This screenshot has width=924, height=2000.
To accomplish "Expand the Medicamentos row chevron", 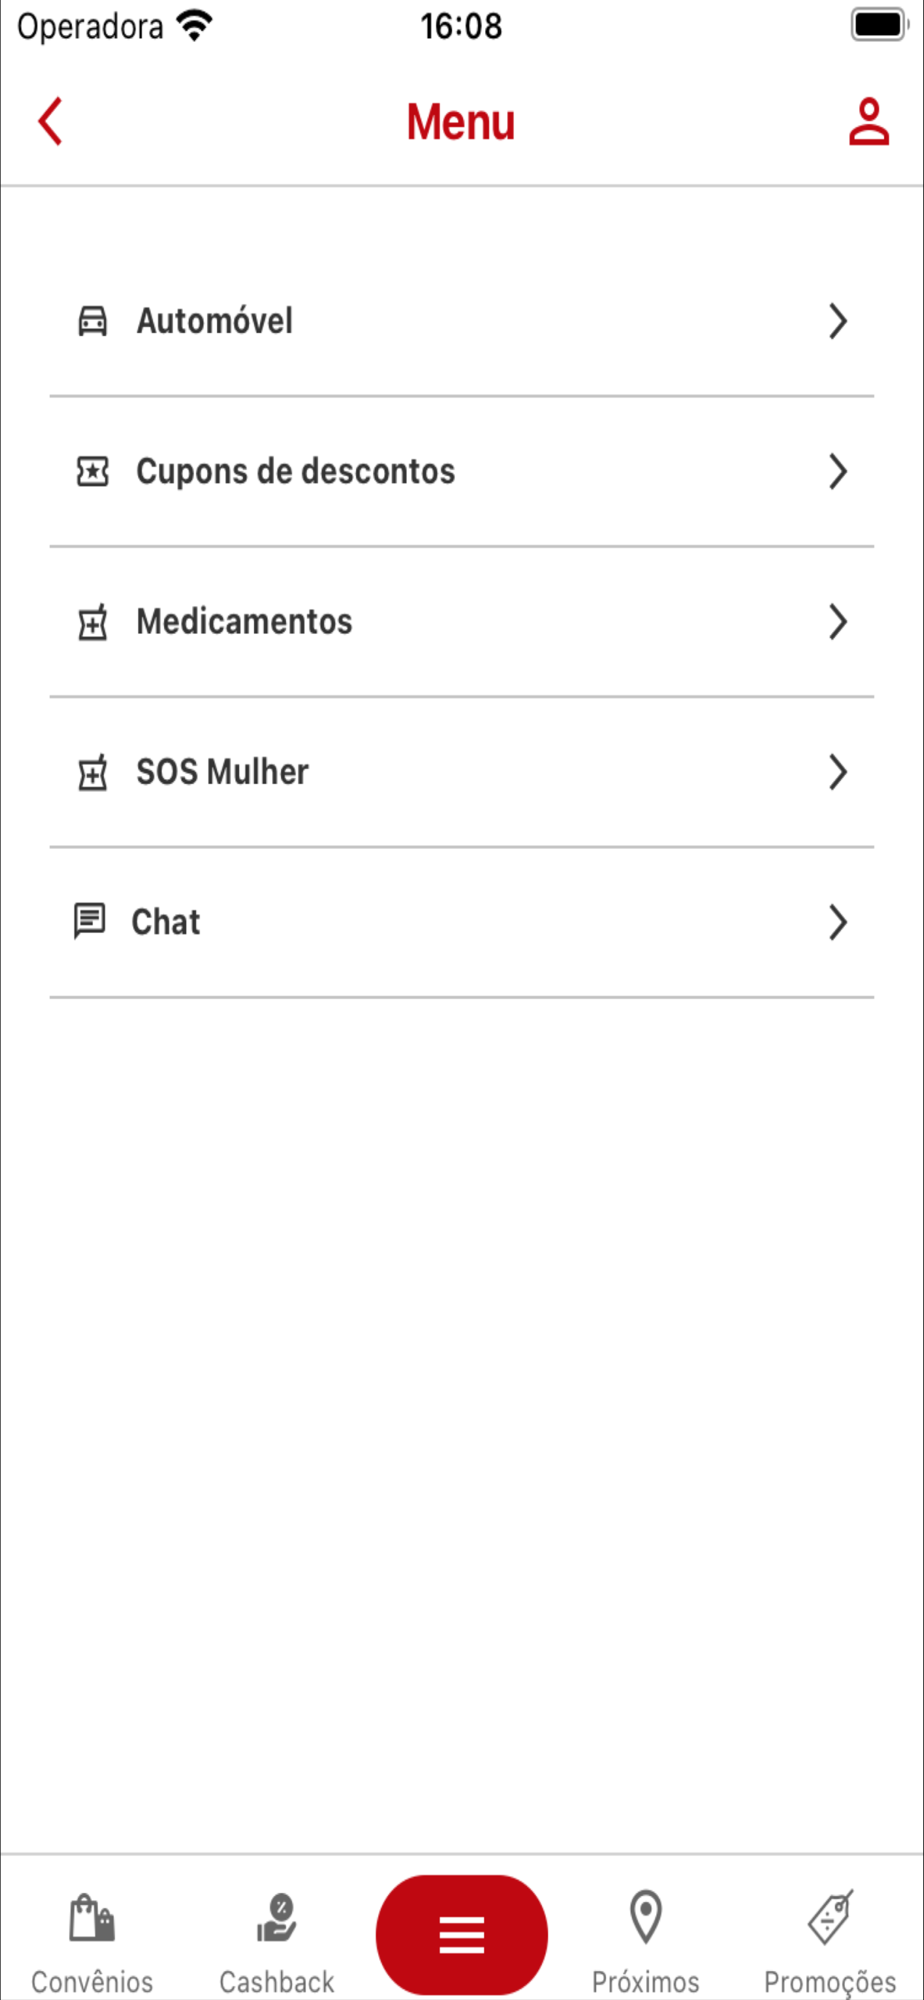I will click(838, 622).
